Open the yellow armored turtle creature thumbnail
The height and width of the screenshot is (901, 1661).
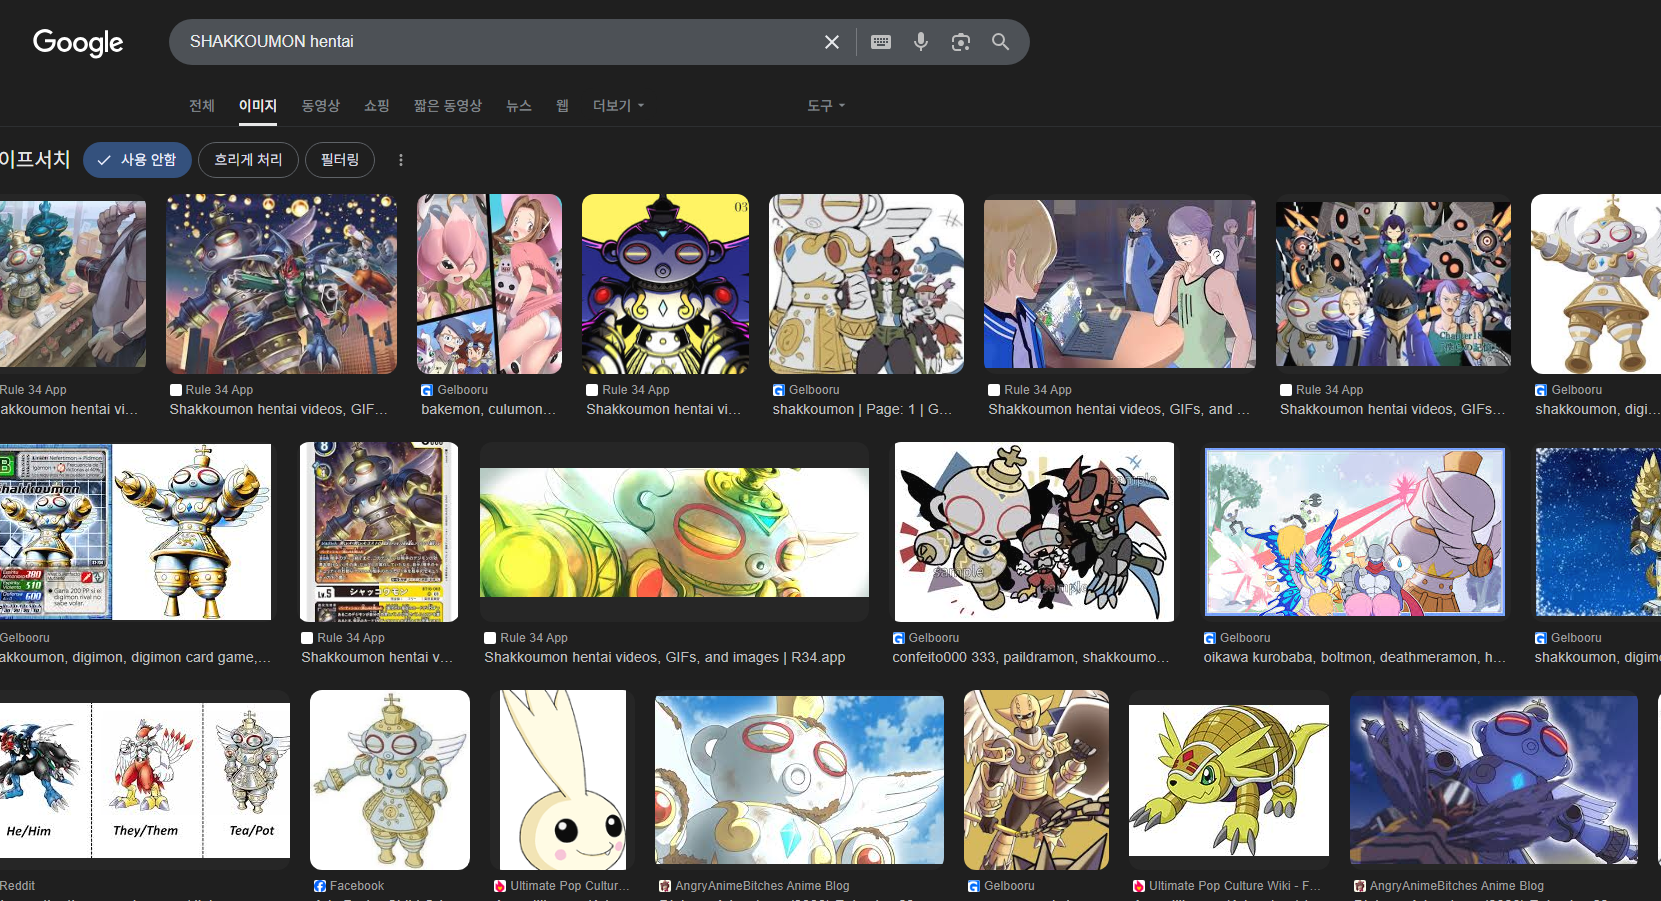click(1229, 780)
